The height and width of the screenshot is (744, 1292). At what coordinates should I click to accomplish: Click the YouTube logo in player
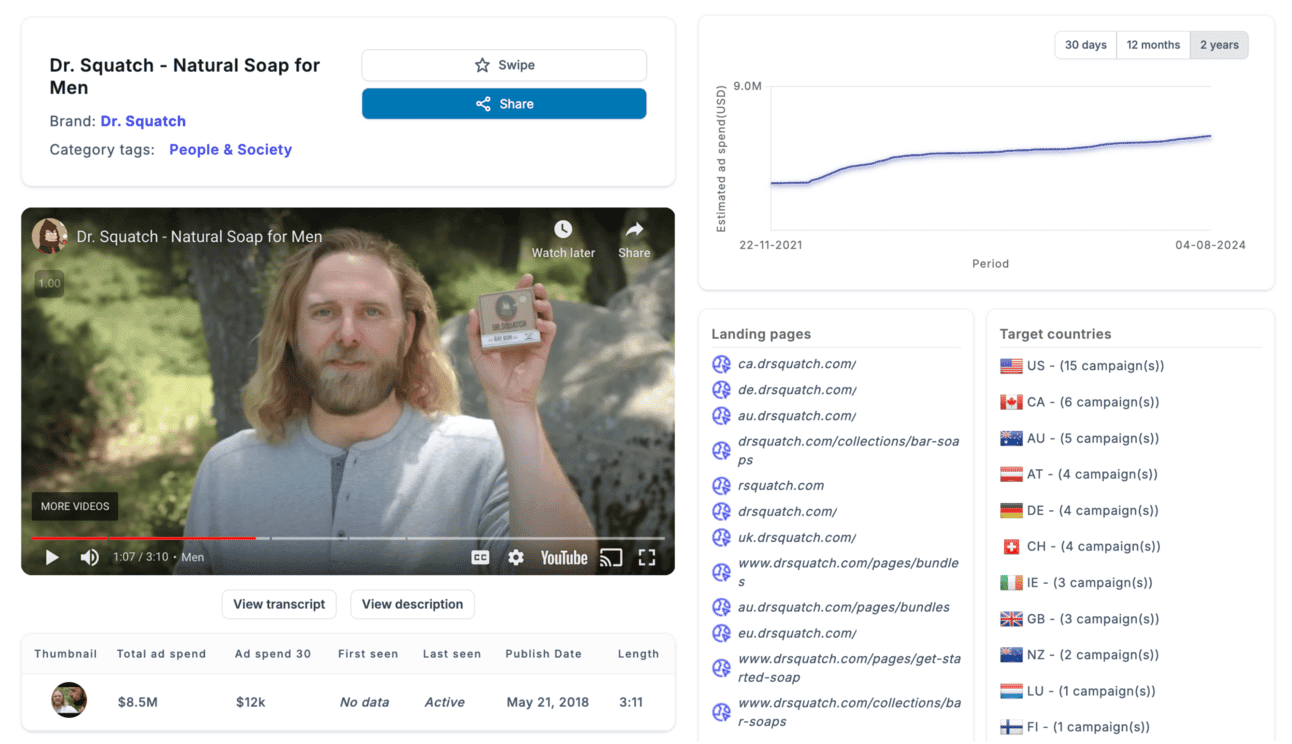point(563,558)
